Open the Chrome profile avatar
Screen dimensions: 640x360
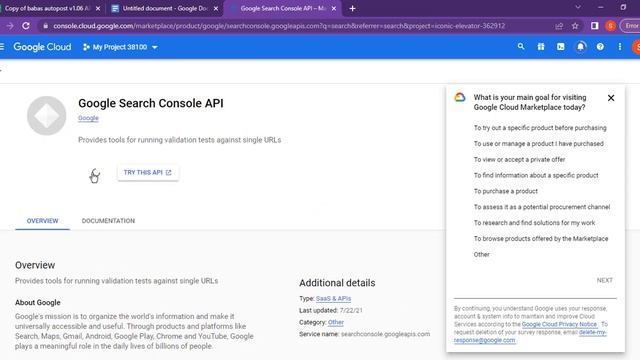click(611, 26)
